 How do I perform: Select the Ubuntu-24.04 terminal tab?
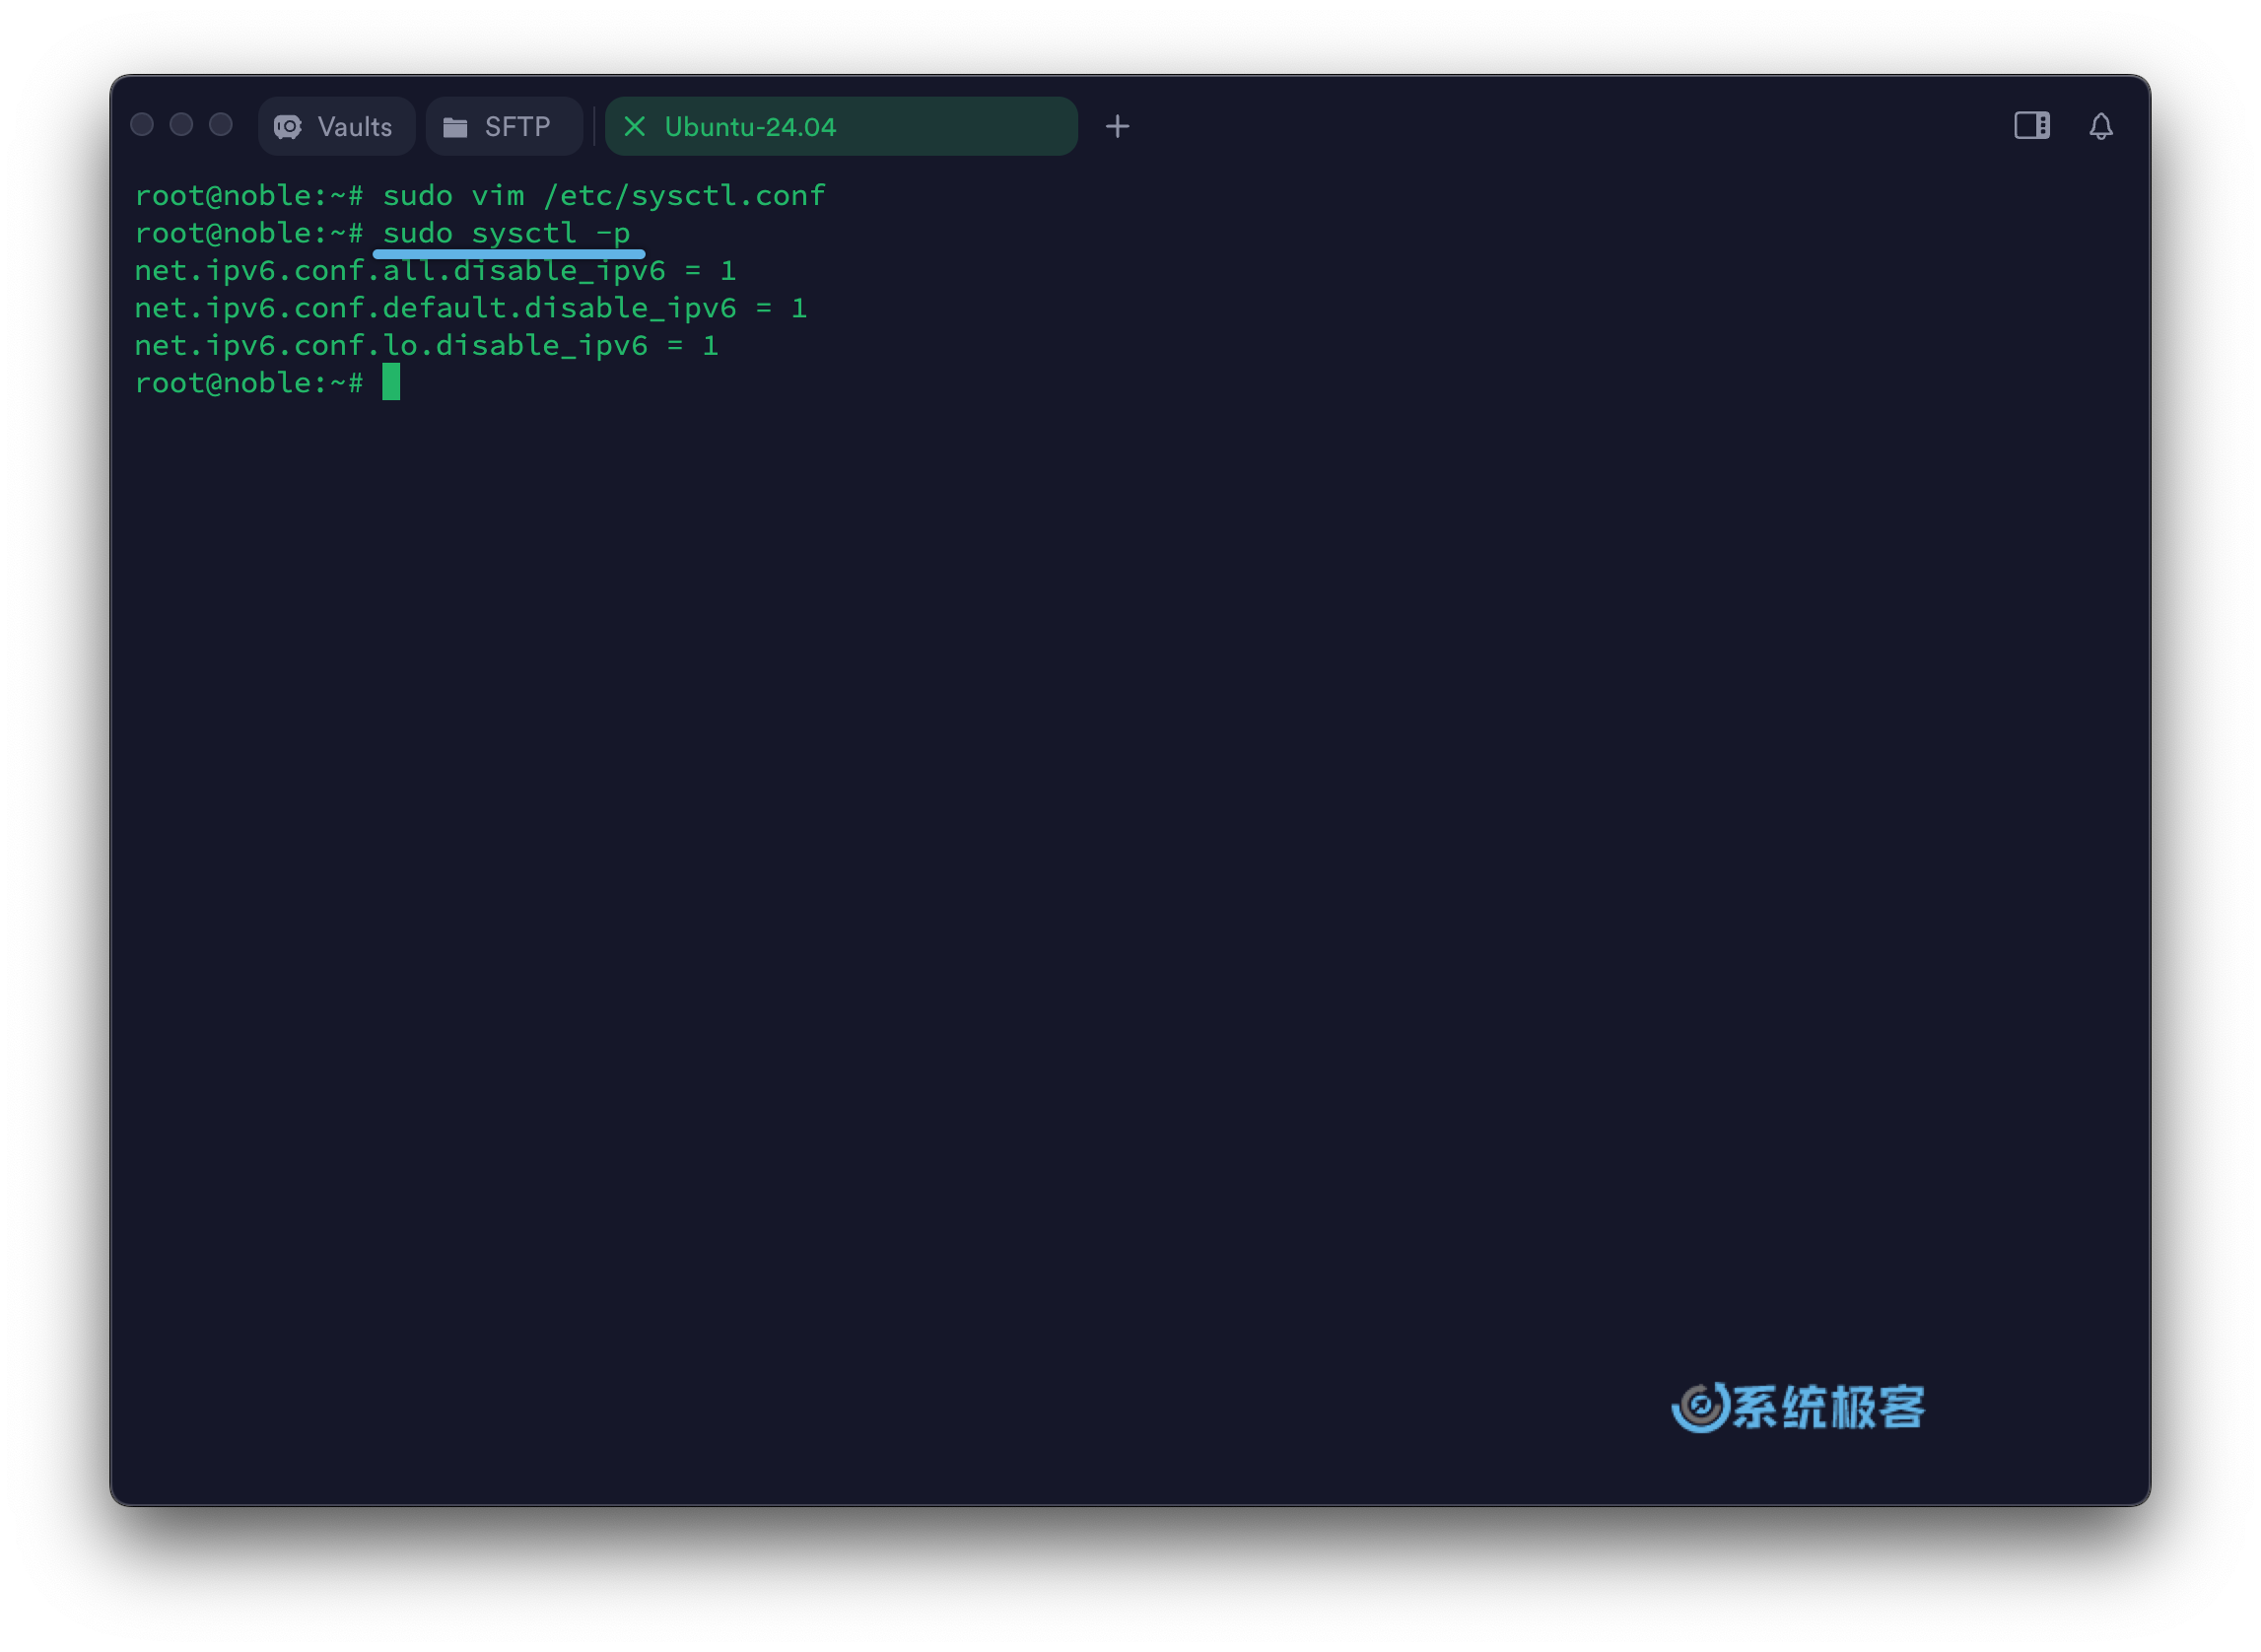click(x=841, y=126)
